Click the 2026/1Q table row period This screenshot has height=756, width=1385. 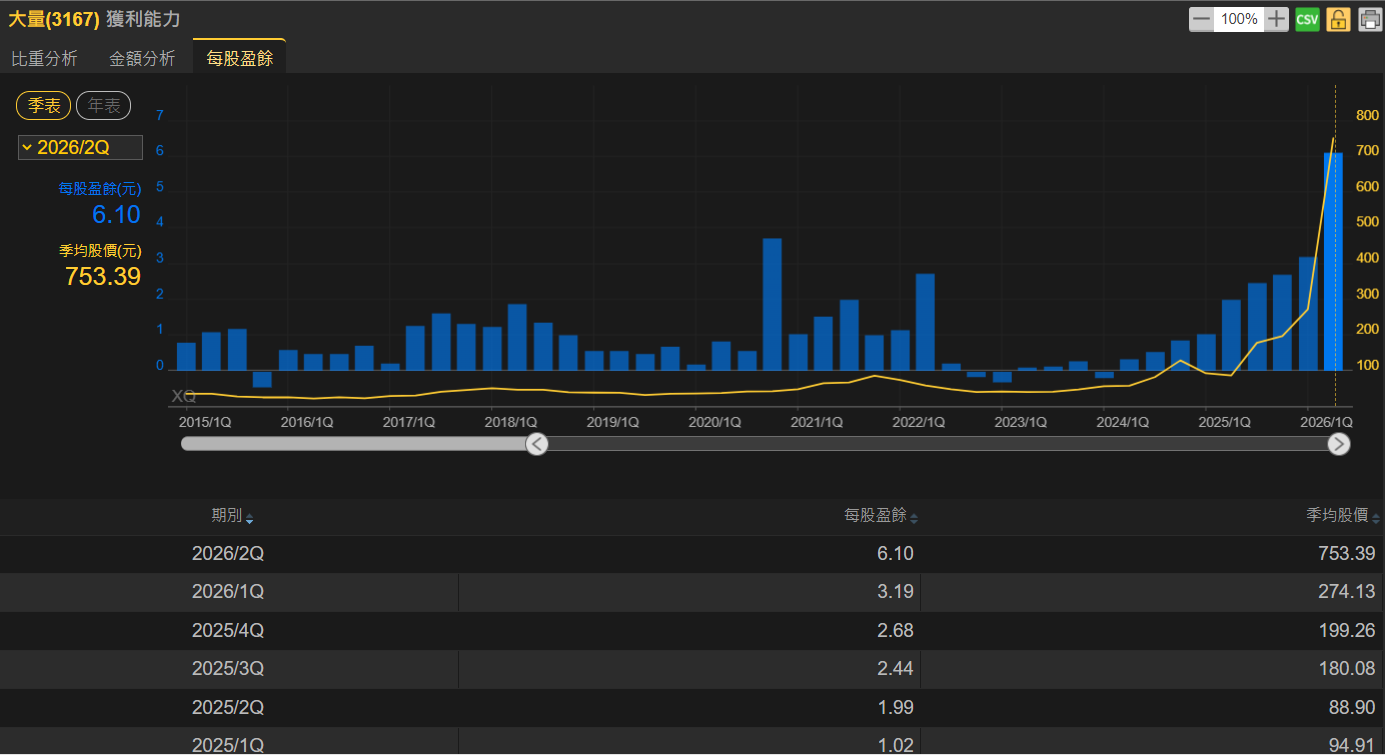(x=228, y=592)
